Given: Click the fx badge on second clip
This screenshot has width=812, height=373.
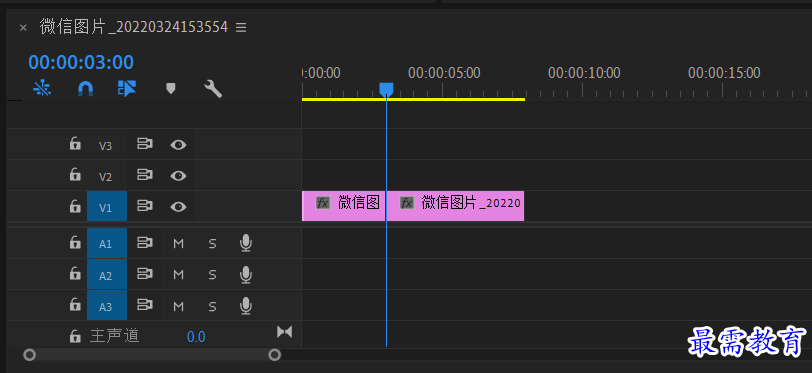Looking at the screenshot, I should click(407, 203).
